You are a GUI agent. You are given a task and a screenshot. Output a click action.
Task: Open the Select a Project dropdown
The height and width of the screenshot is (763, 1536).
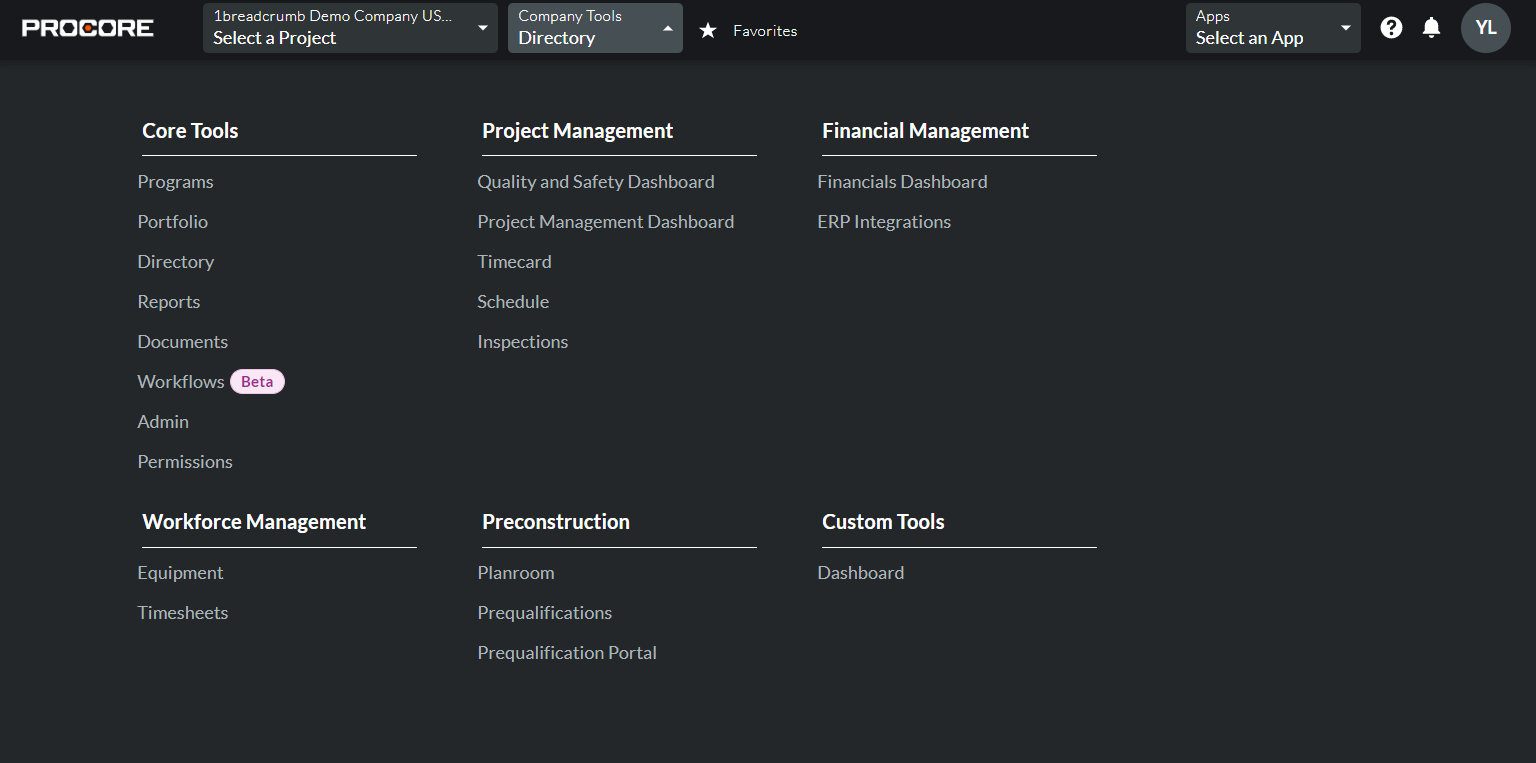pos(349,28)
